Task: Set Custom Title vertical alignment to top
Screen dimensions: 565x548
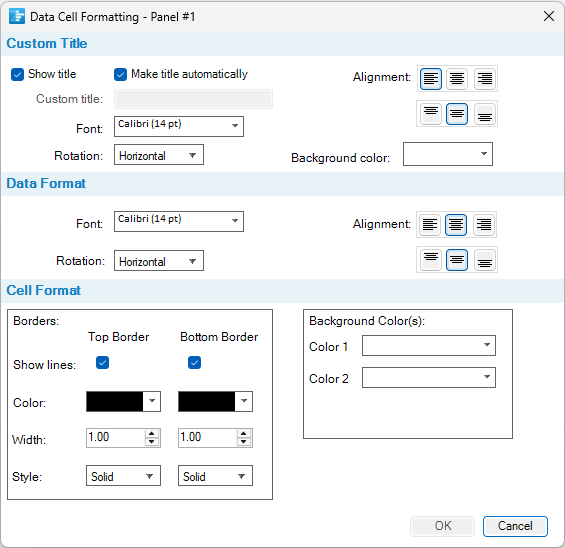Action: pos(431,114)
